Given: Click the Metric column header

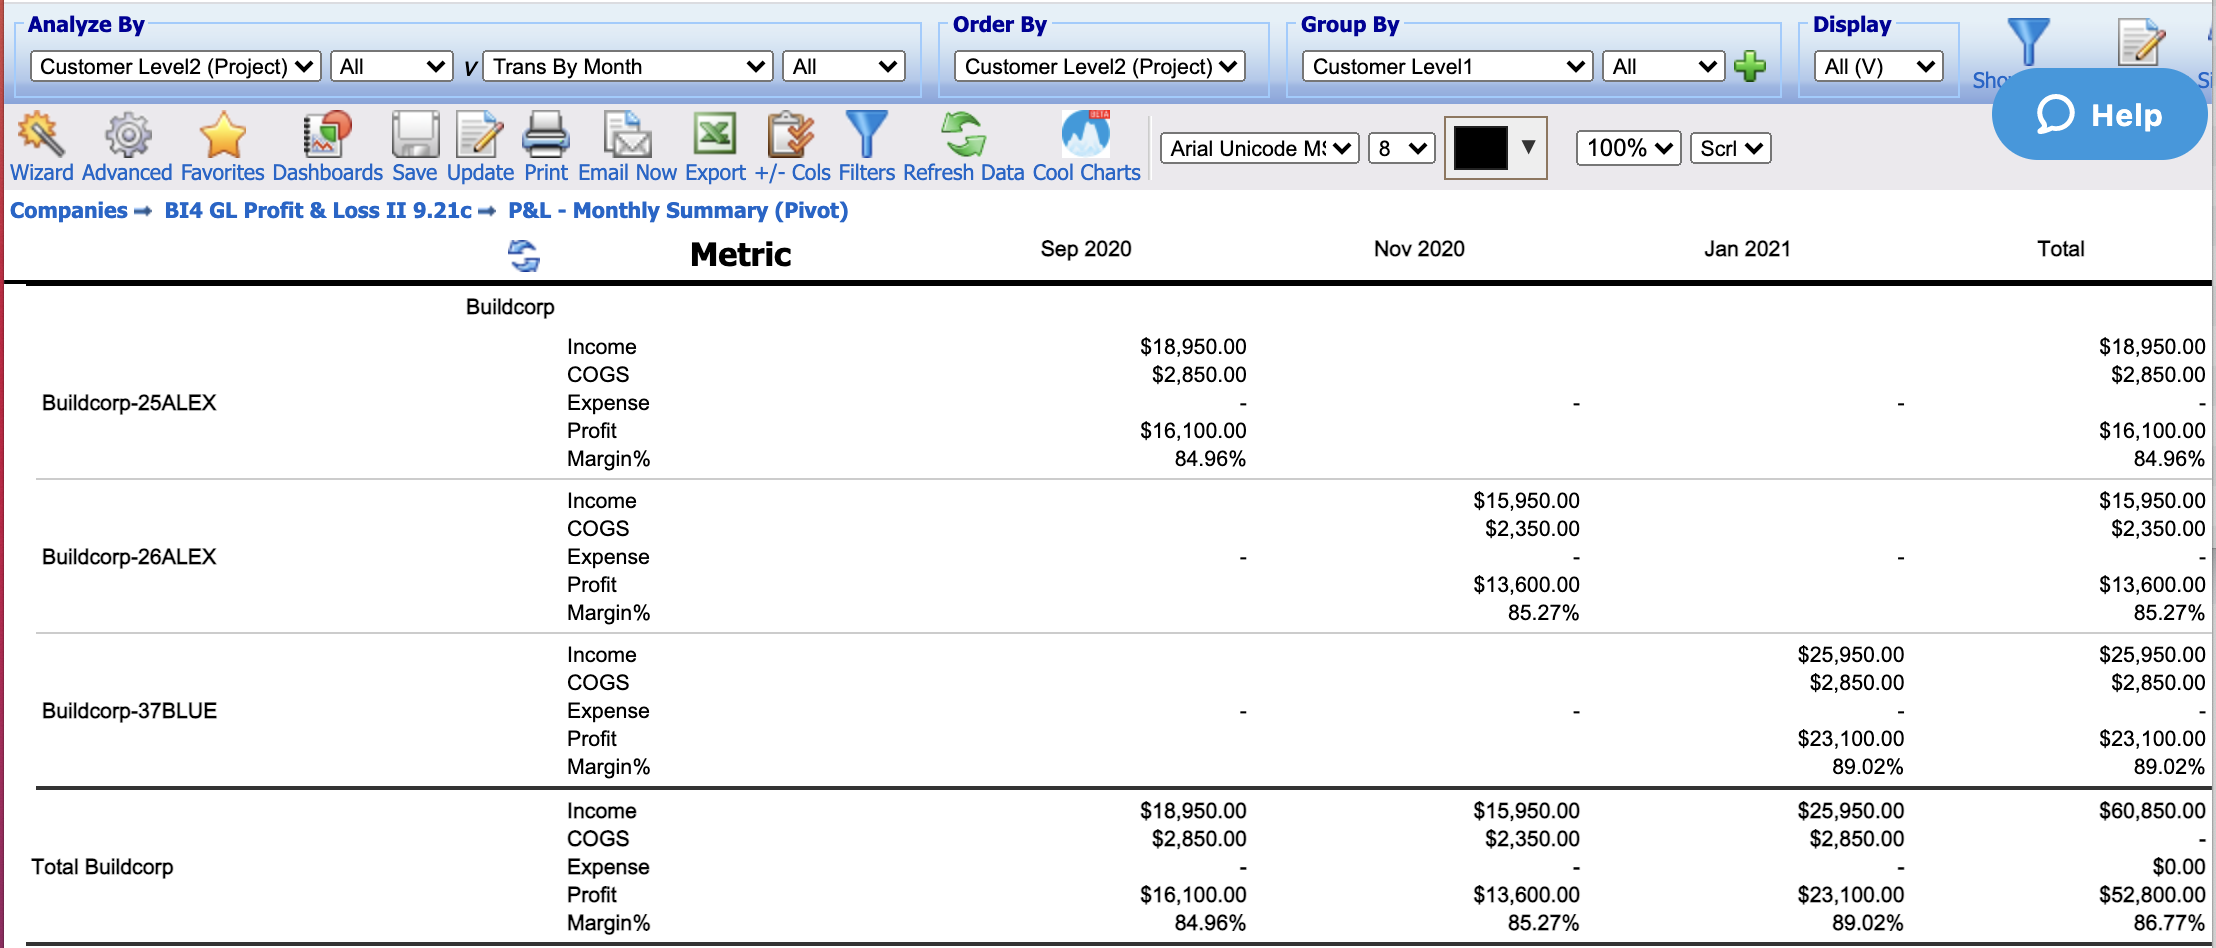Looking at the screenshot, I should pos(740,255).
